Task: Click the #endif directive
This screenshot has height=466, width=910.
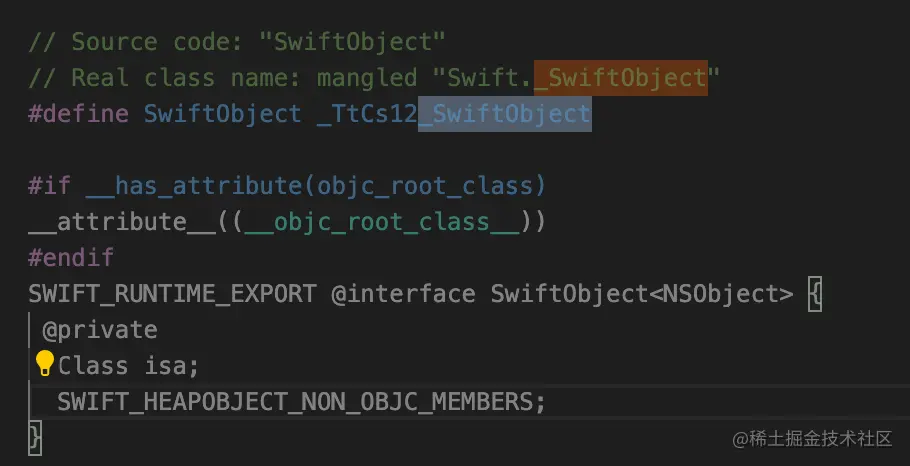Action: pyautogui.click(x=71, y=258)
